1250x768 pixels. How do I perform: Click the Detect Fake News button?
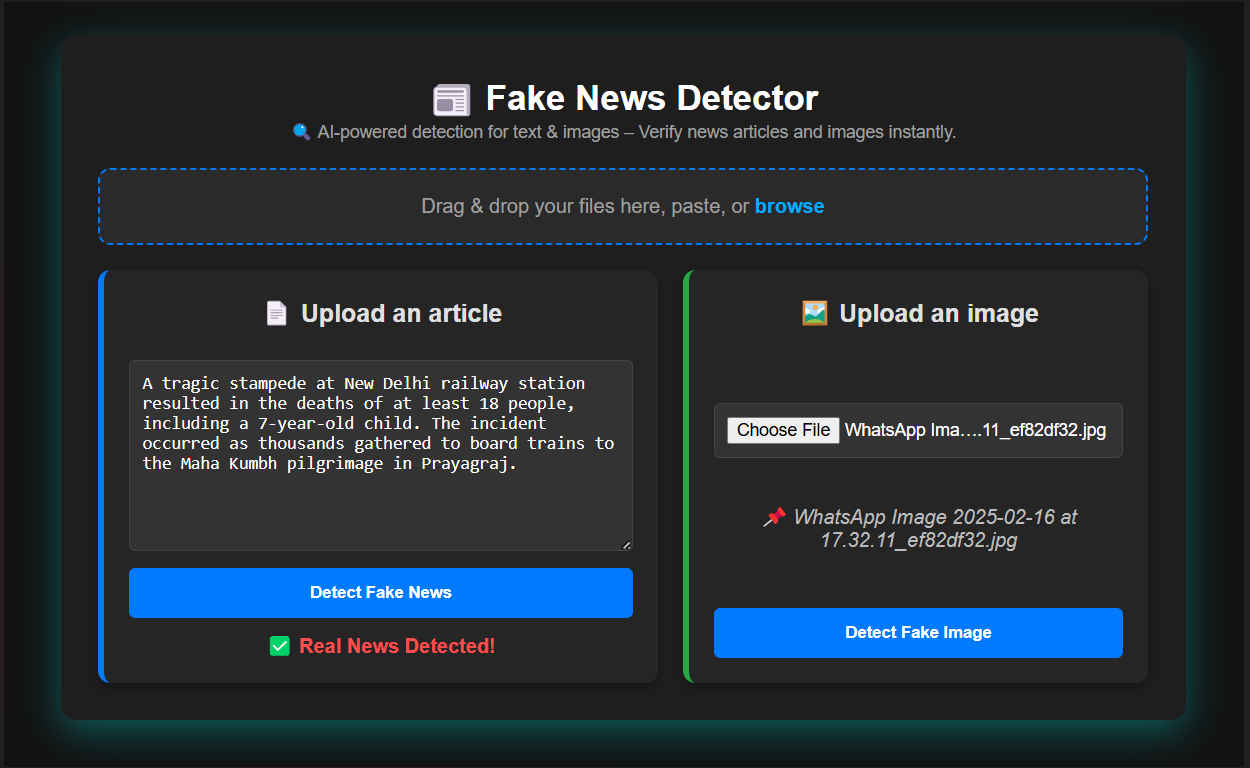[381, 593]
